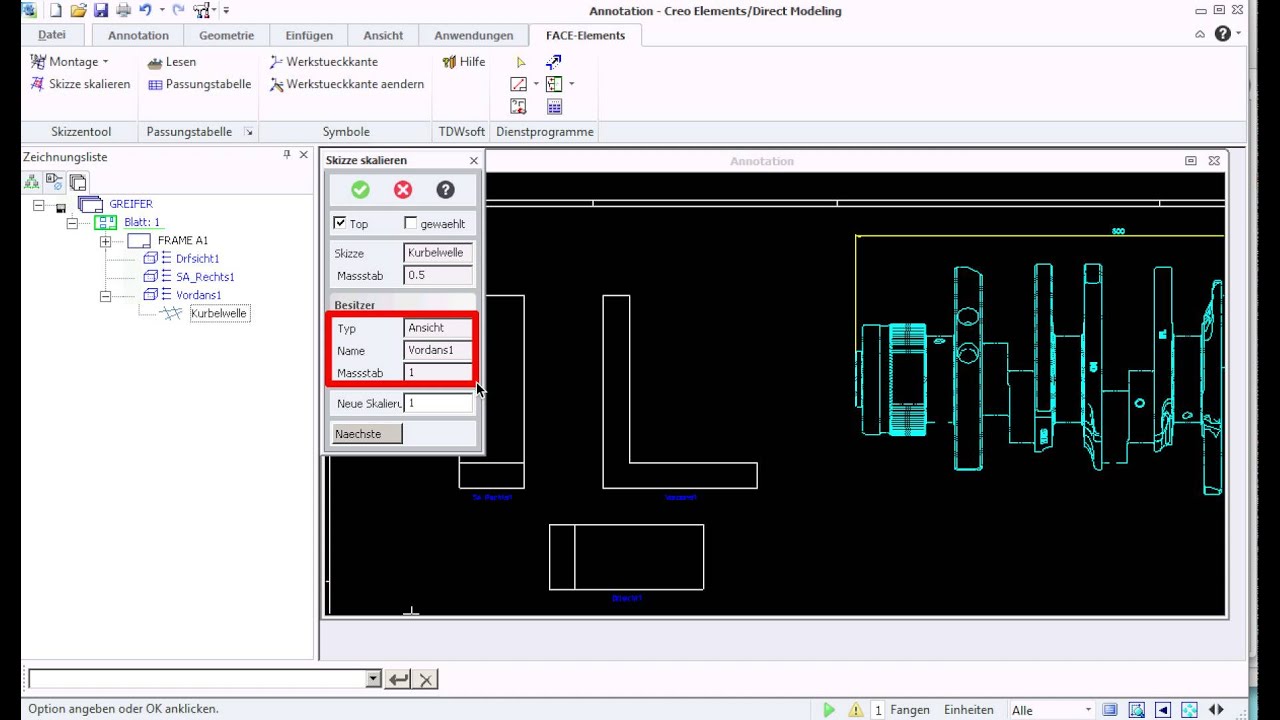Confirm Skizze skalieren with the green checkmark

[360, 190]
